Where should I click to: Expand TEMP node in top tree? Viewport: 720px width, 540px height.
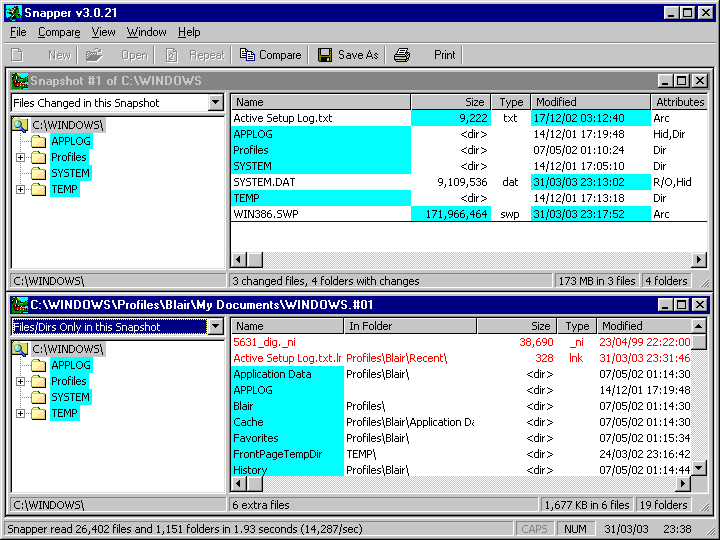[x=20, y=189]
